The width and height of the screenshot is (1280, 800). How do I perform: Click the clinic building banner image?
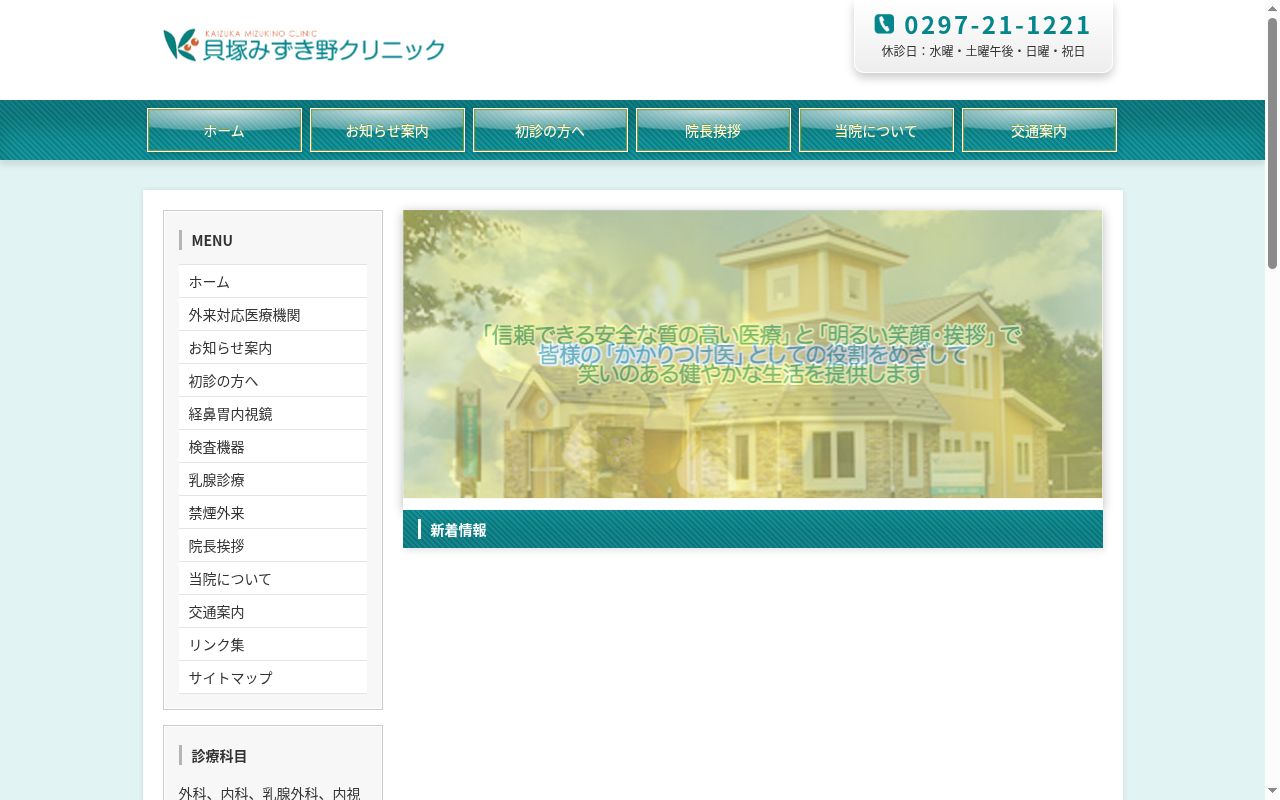(753, 354)
